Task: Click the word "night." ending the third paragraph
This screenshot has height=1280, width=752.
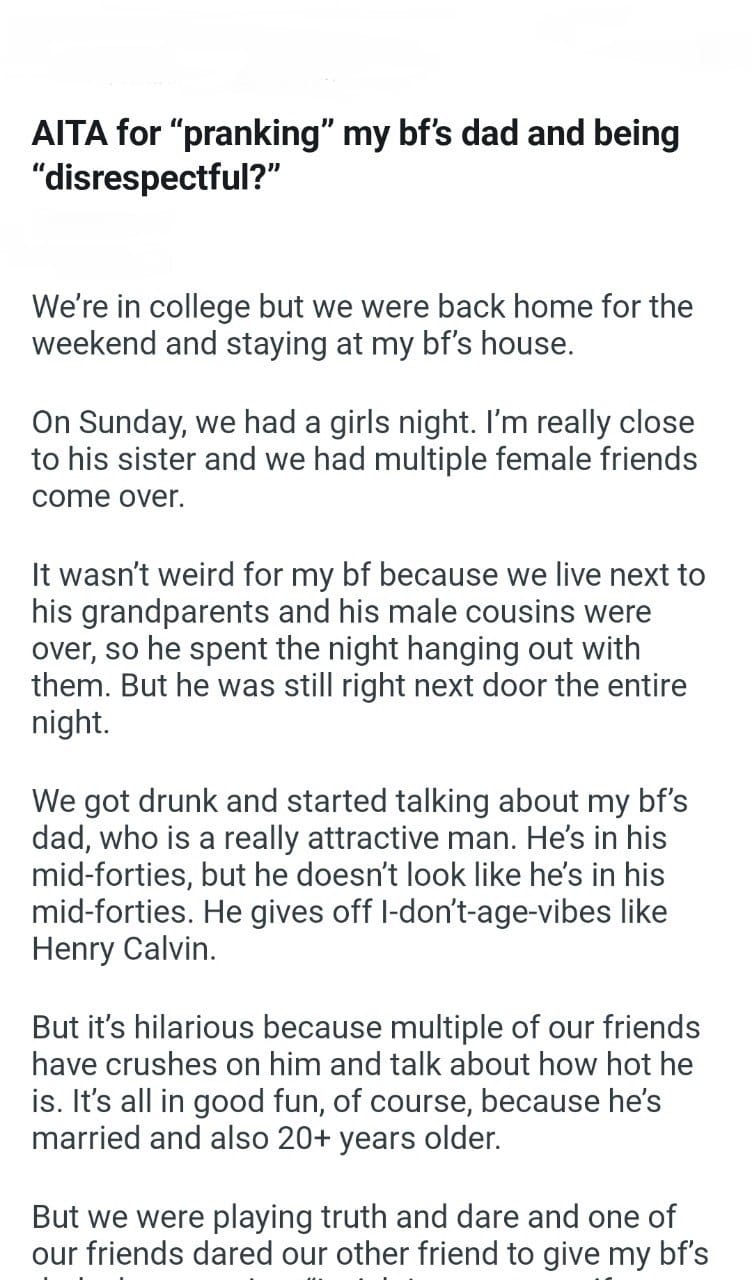Action: click(70, 724)
